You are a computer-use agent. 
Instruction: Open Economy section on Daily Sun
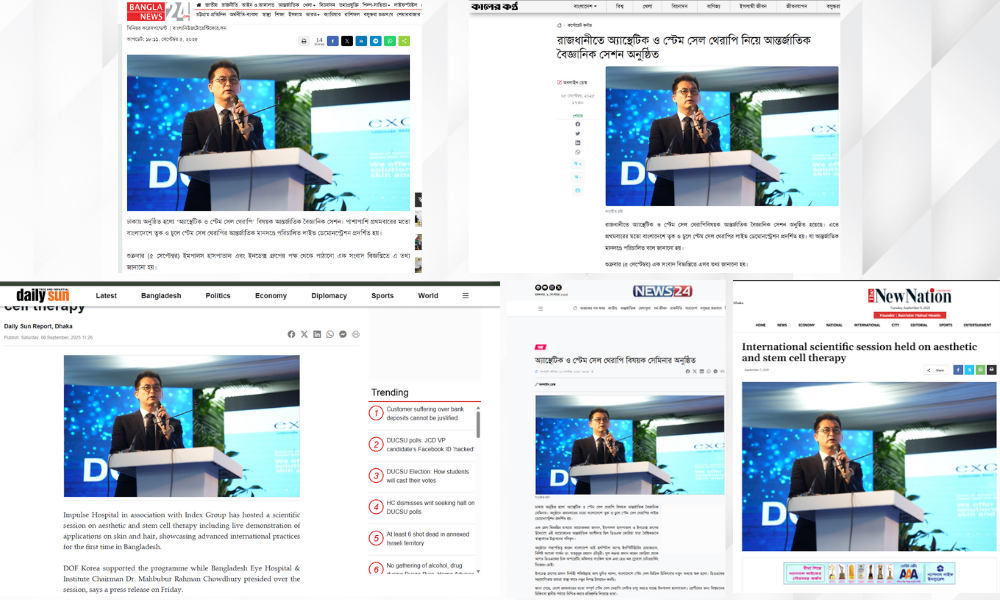coord(270,296)
